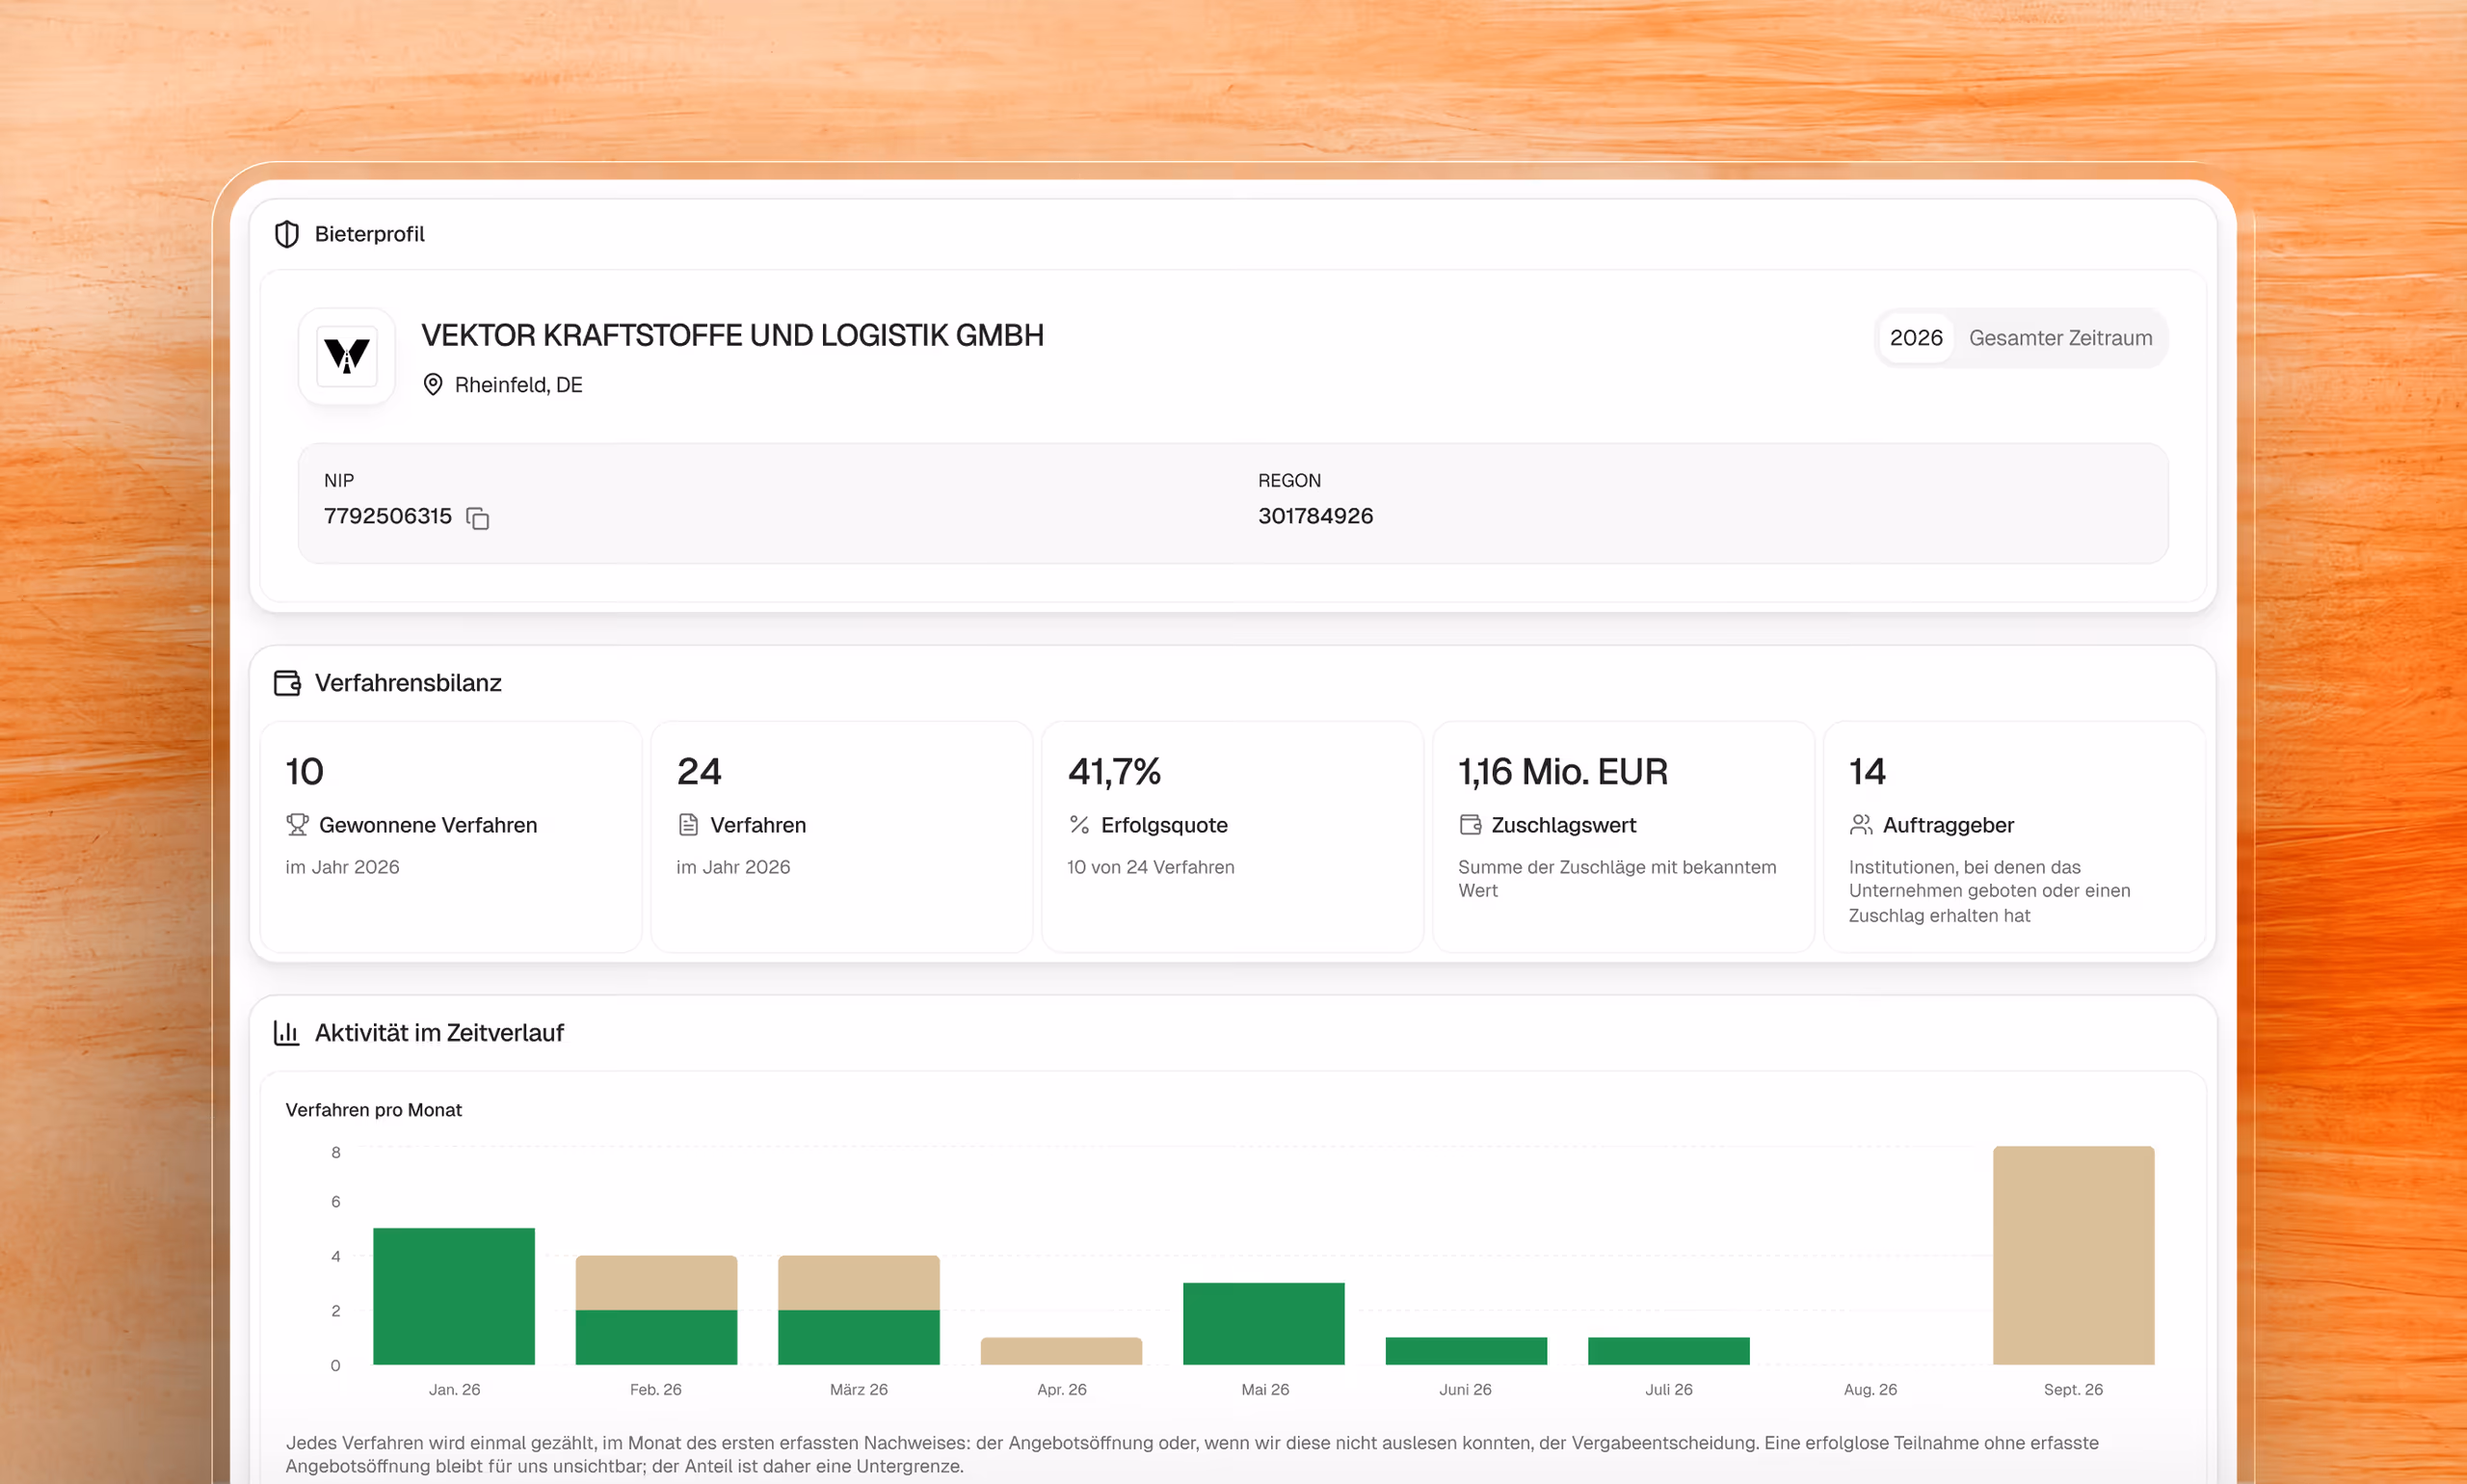This screenshot has height=1484, width=2467.
Task: Click the Zuschlagswert label
Action: 1564,825
